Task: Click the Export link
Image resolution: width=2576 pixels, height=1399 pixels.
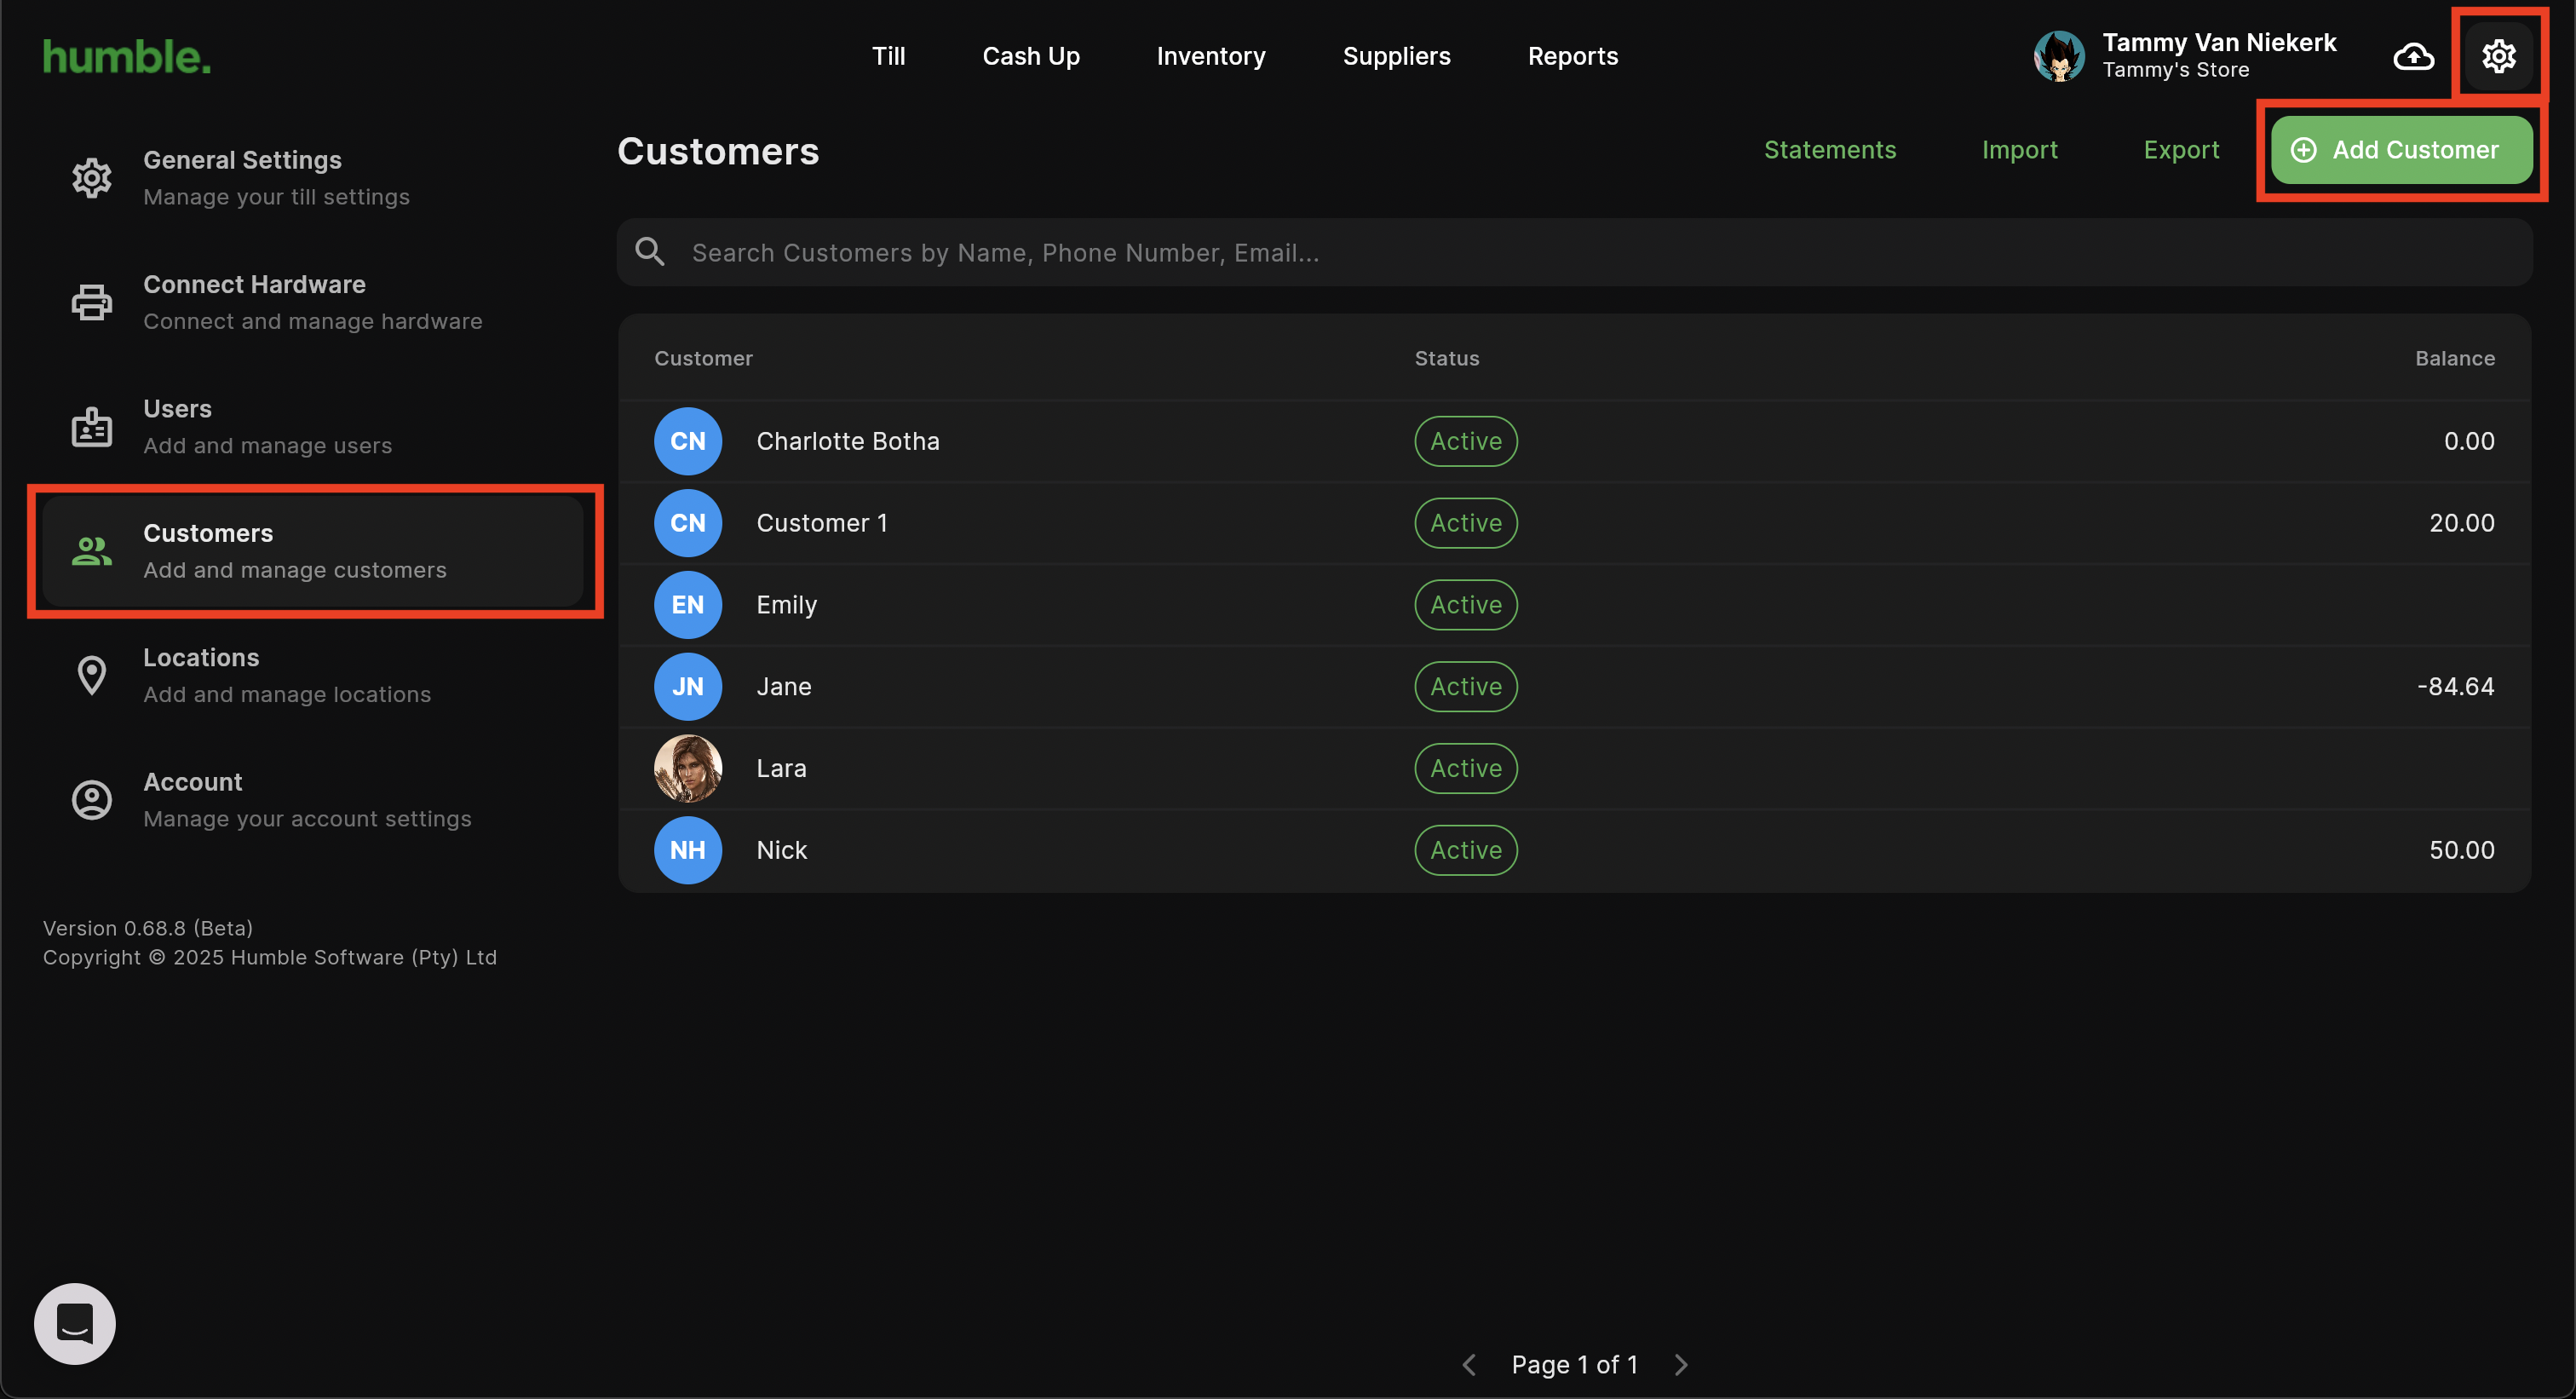Action: pyautogui.click(x=2181, y=150)
